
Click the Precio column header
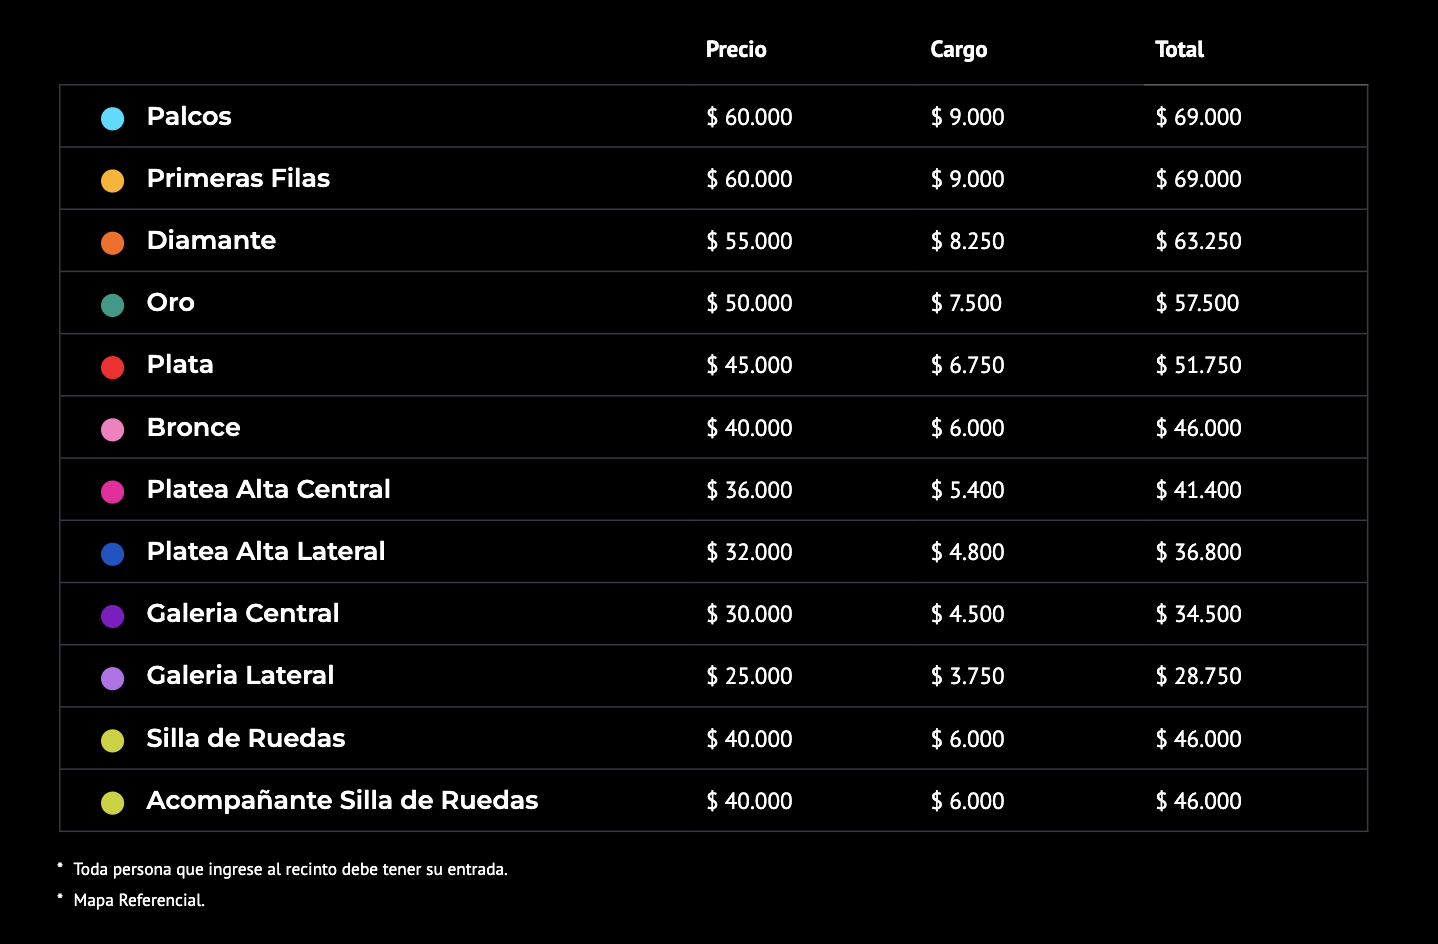pyautogui.click(x=736, y=49)
